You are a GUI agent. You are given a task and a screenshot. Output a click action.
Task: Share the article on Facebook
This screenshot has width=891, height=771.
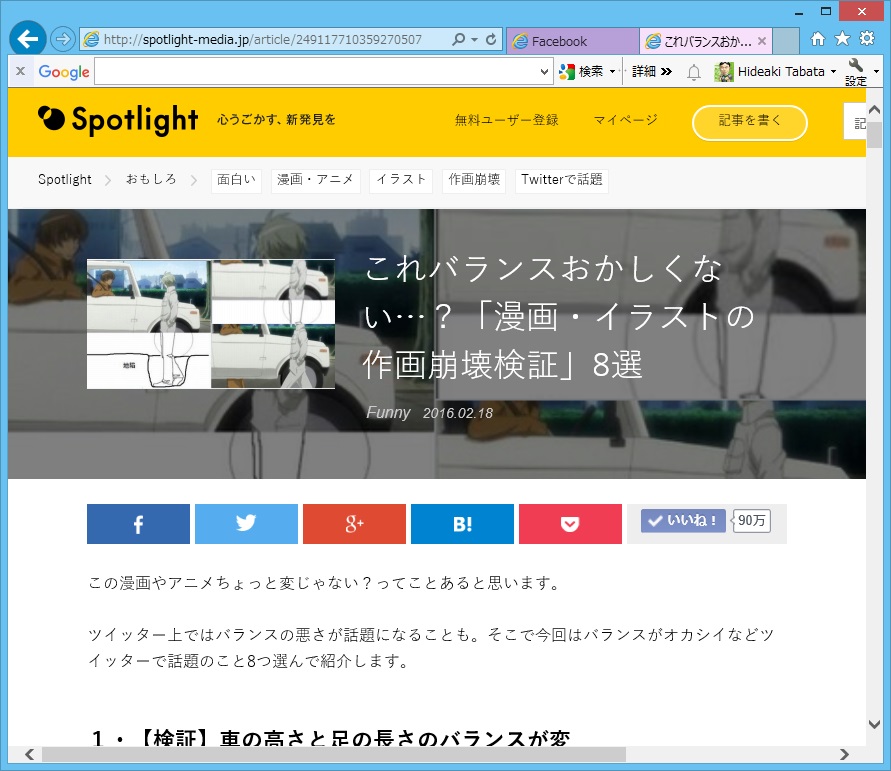click(138, 523)
